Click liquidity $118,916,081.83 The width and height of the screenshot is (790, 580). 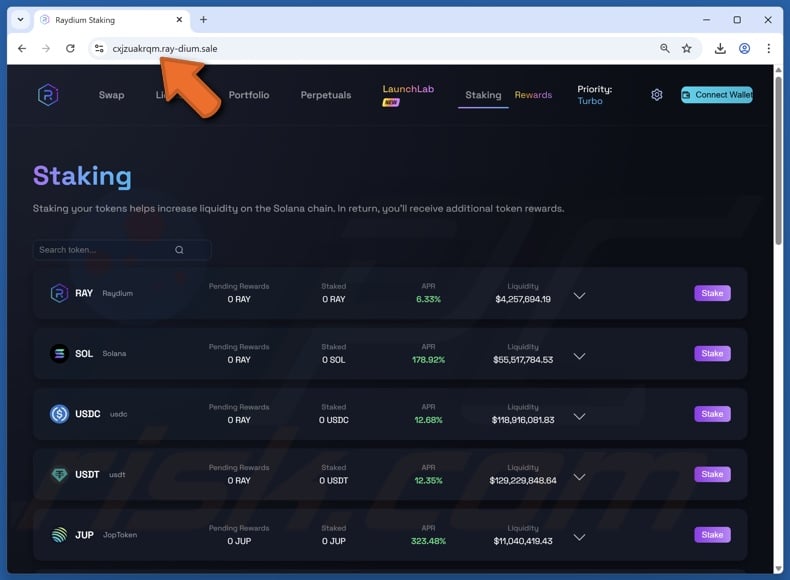(523, 420)
